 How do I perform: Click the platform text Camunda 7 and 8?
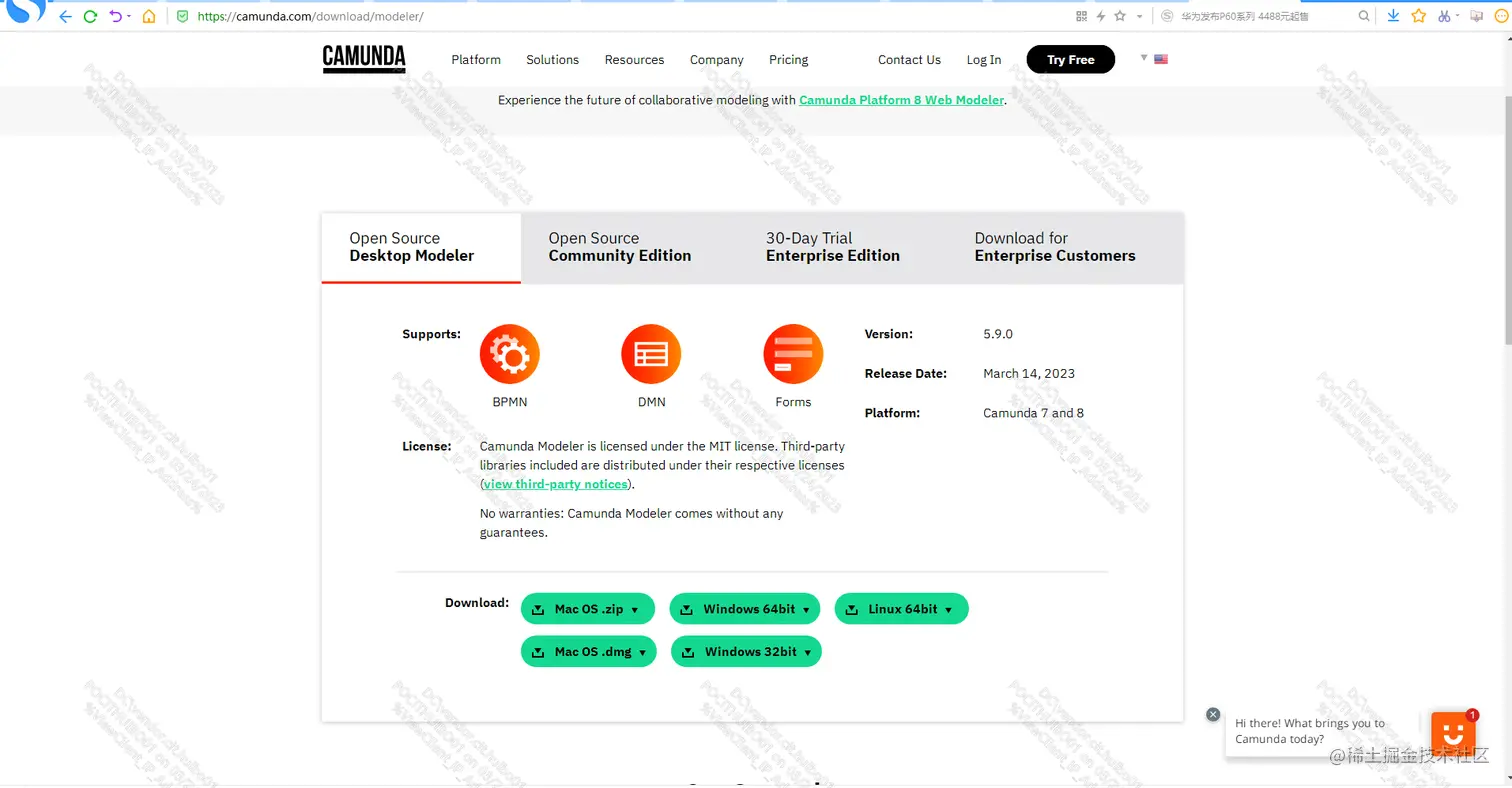tap(1033, 413)
